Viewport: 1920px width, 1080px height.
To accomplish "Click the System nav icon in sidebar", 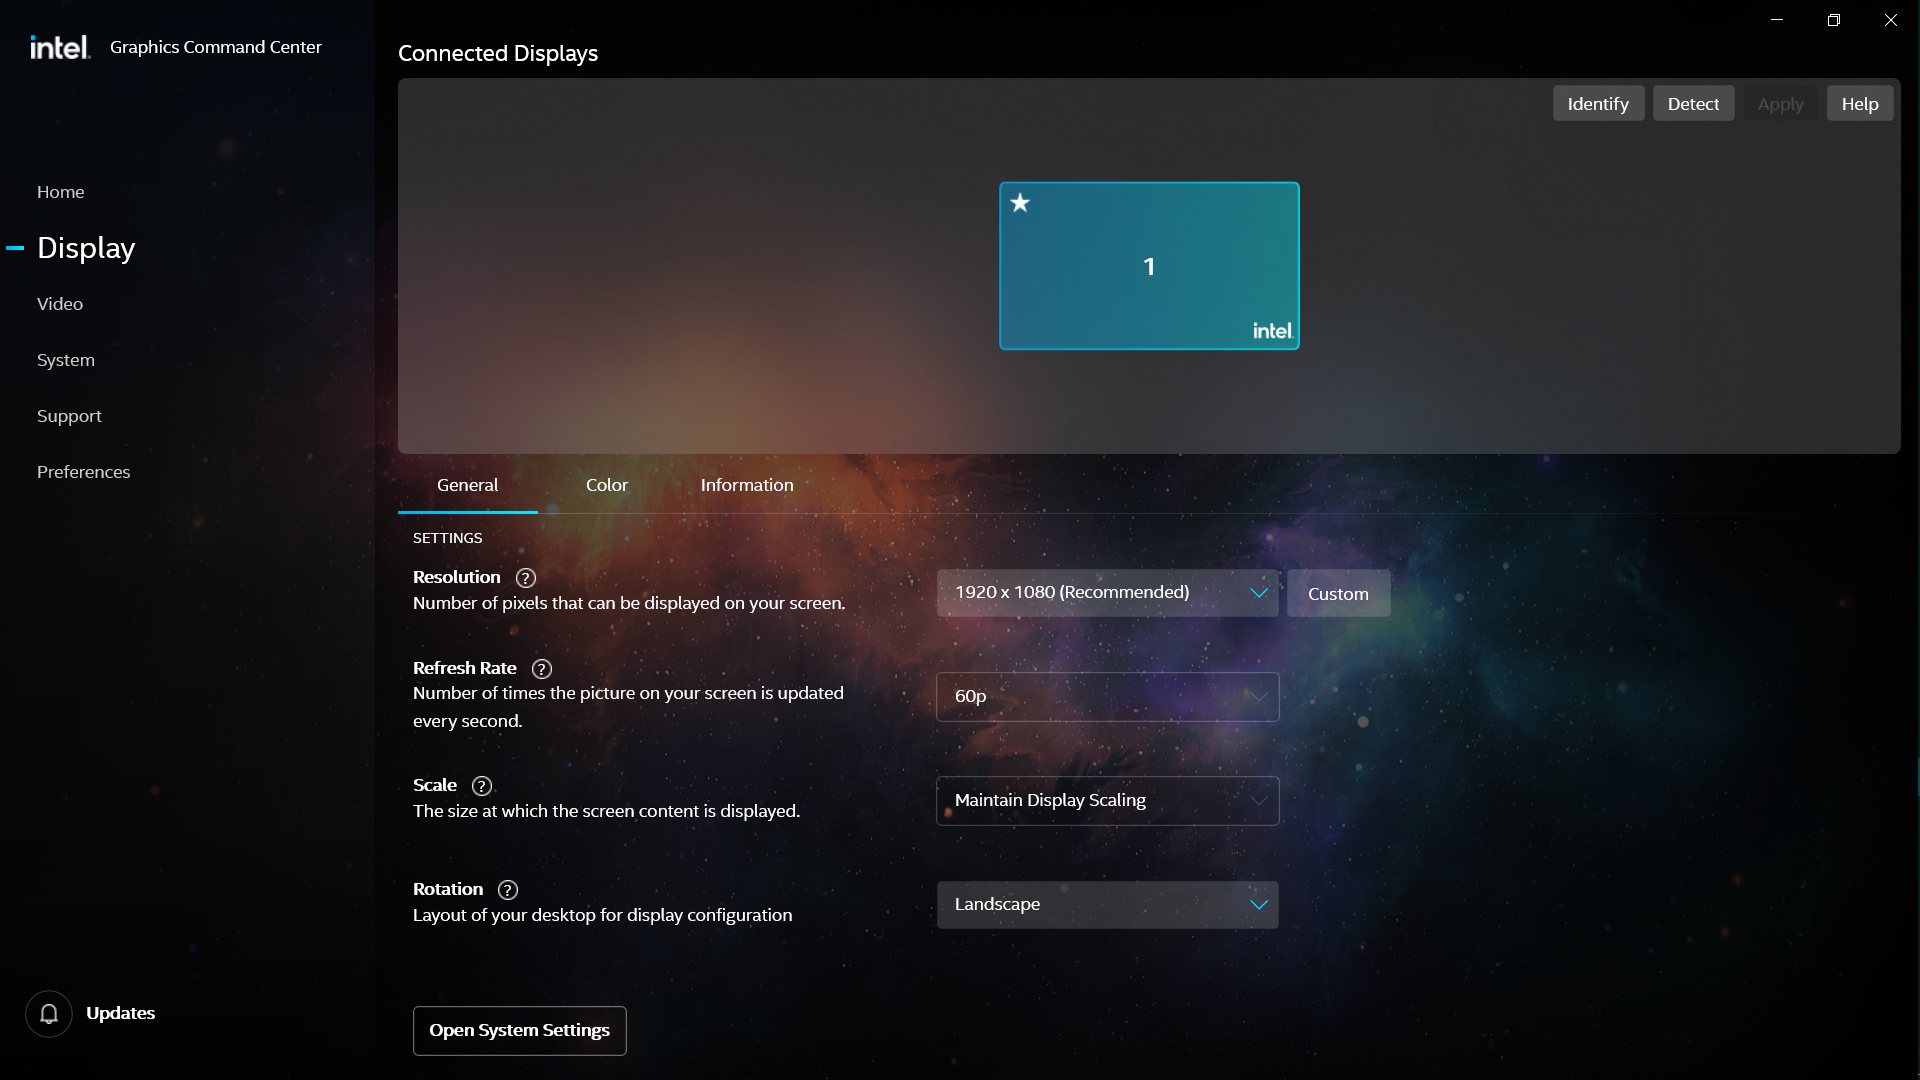I will tap(66, 359).
